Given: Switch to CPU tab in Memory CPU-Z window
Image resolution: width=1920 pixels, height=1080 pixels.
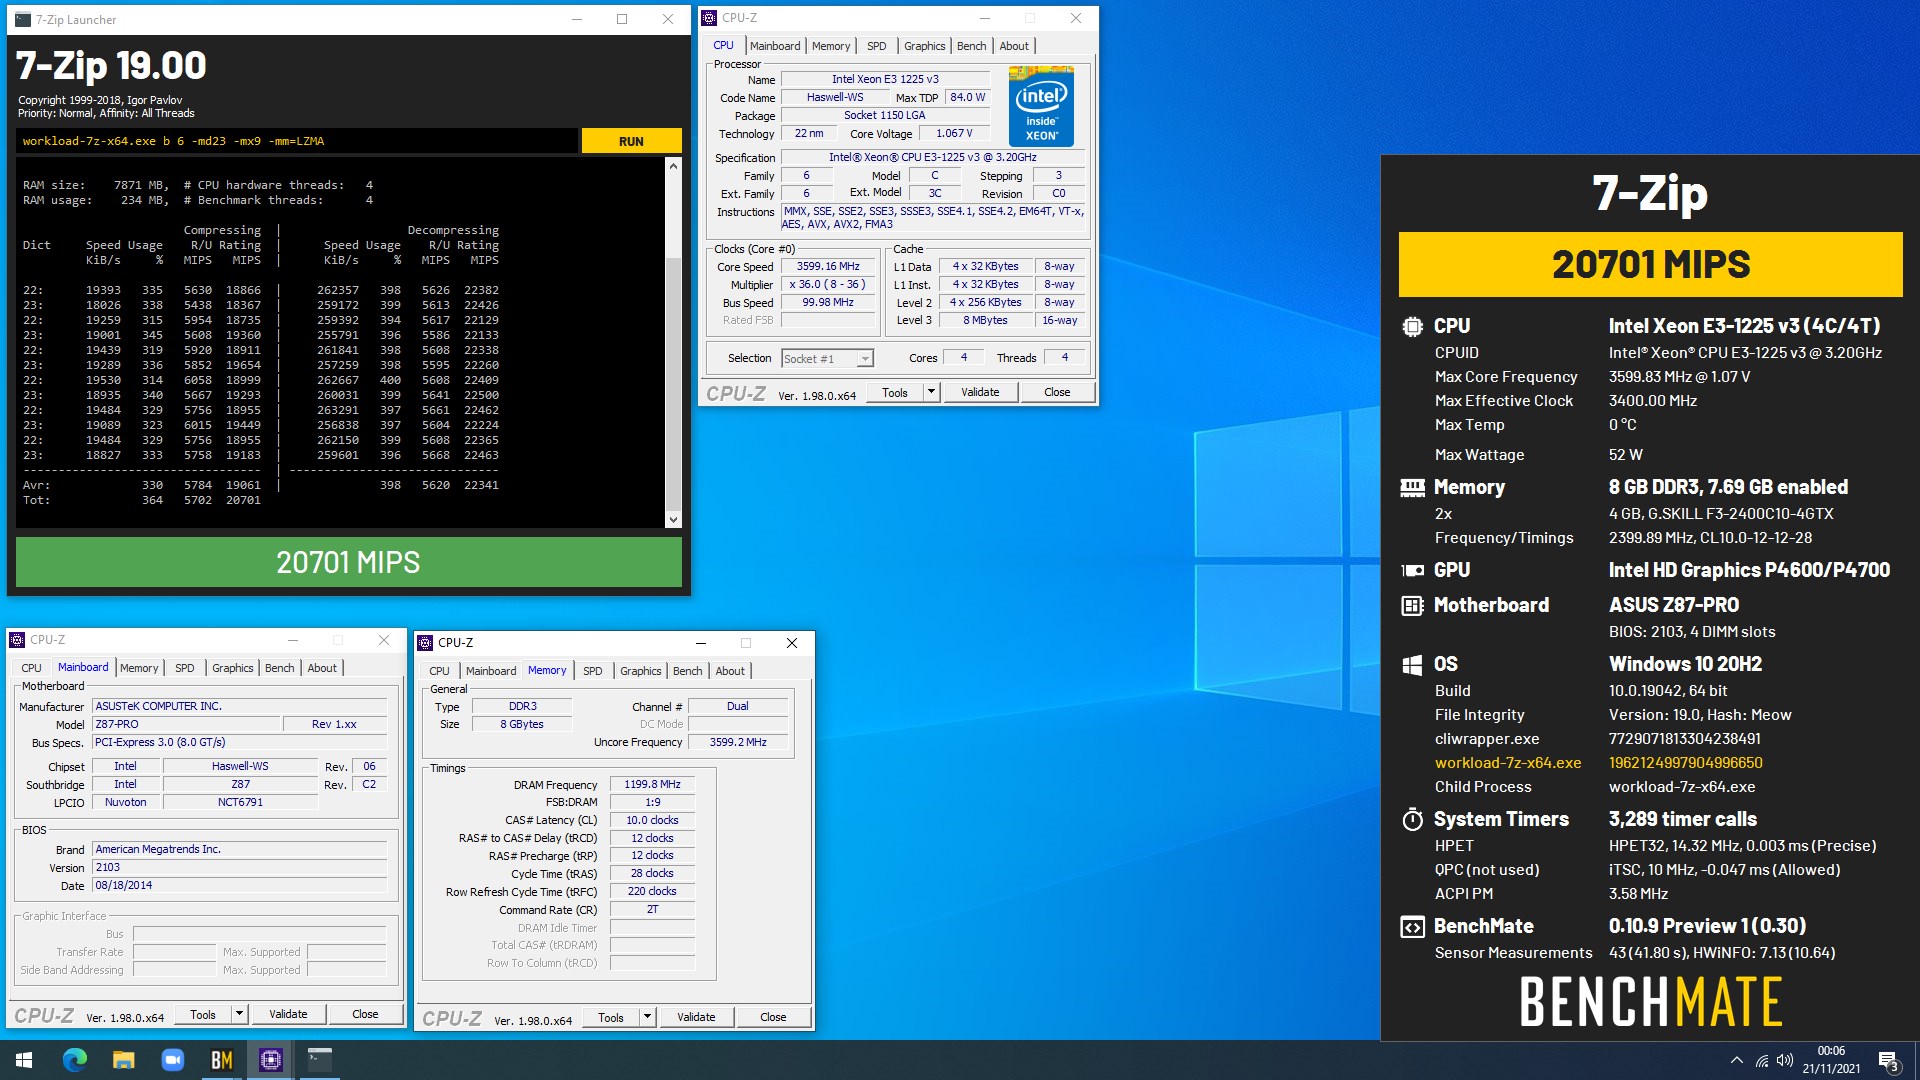Looking at the screenshot, I should 440,671.
